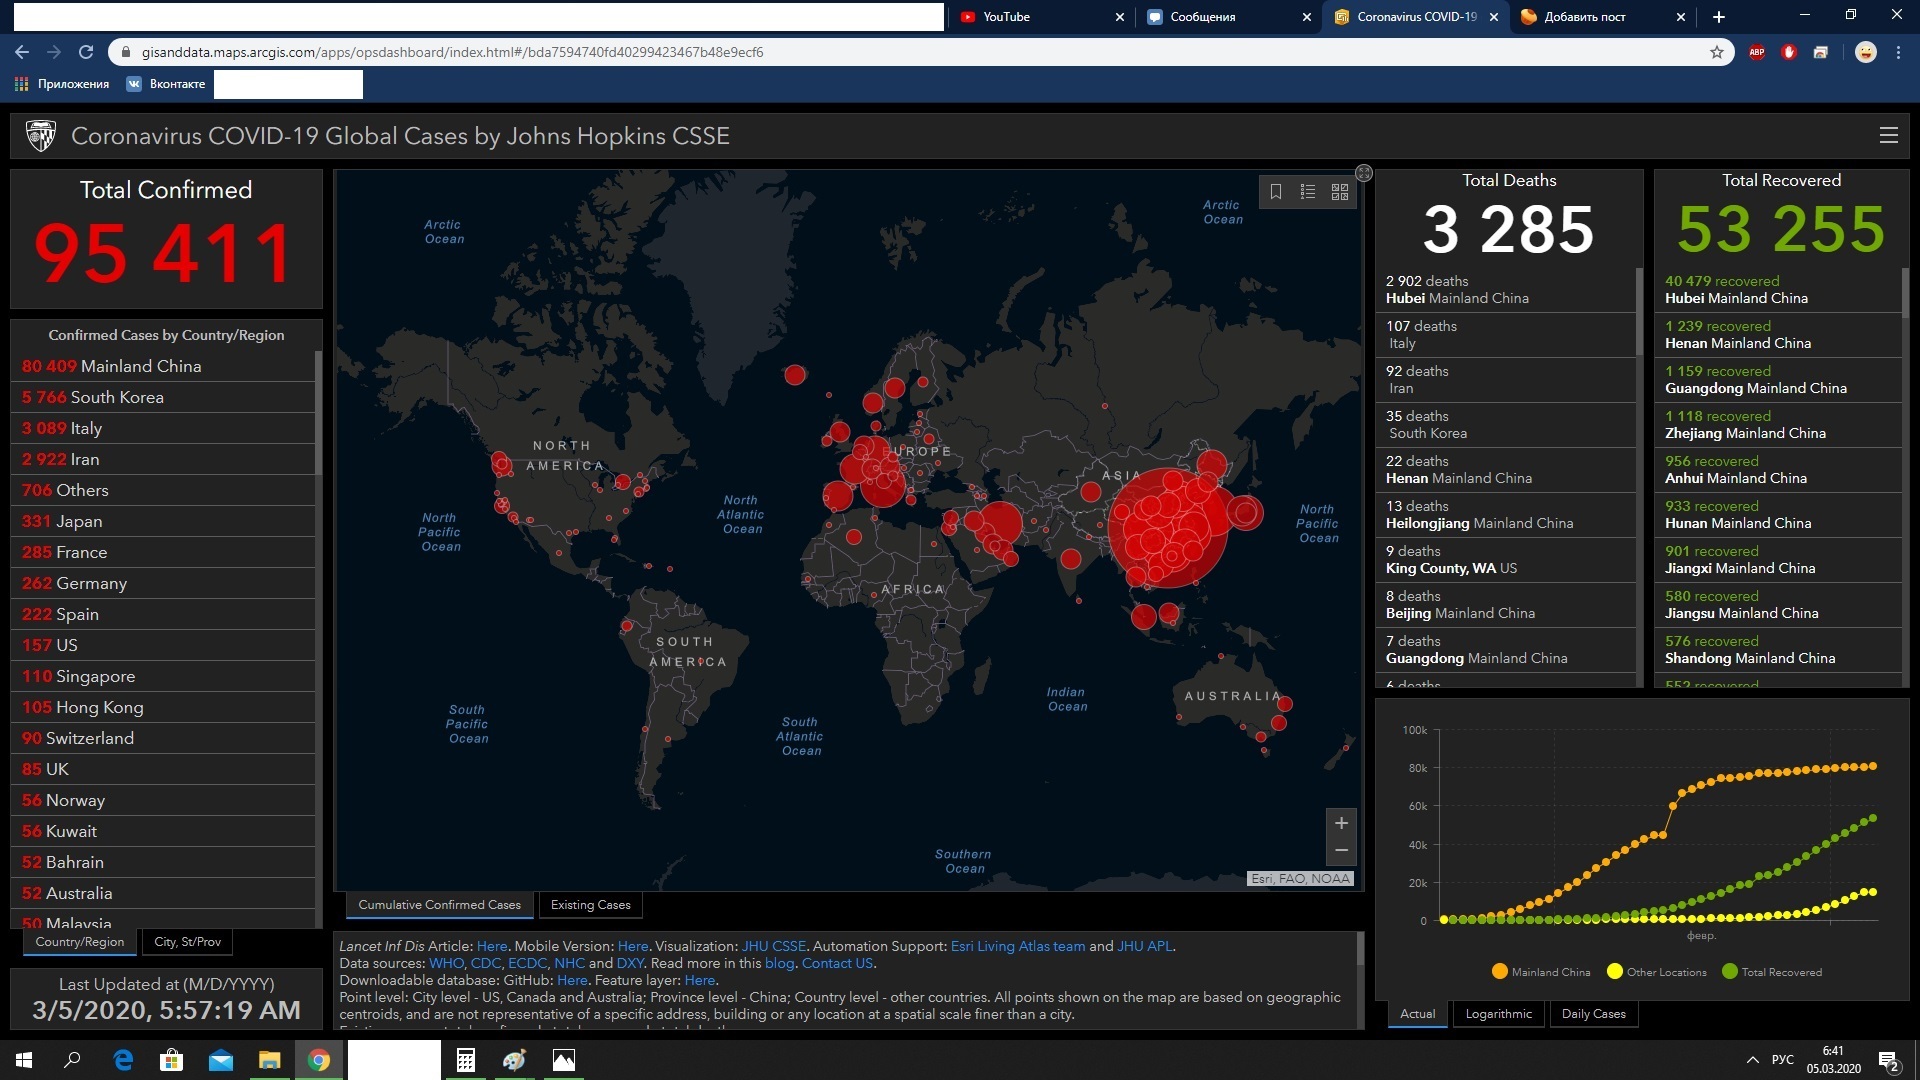Screen dimensions: 1920x1080
Task: Select Cumulative Confirmed Cases map tab
Action: click(x=440, y=905)
